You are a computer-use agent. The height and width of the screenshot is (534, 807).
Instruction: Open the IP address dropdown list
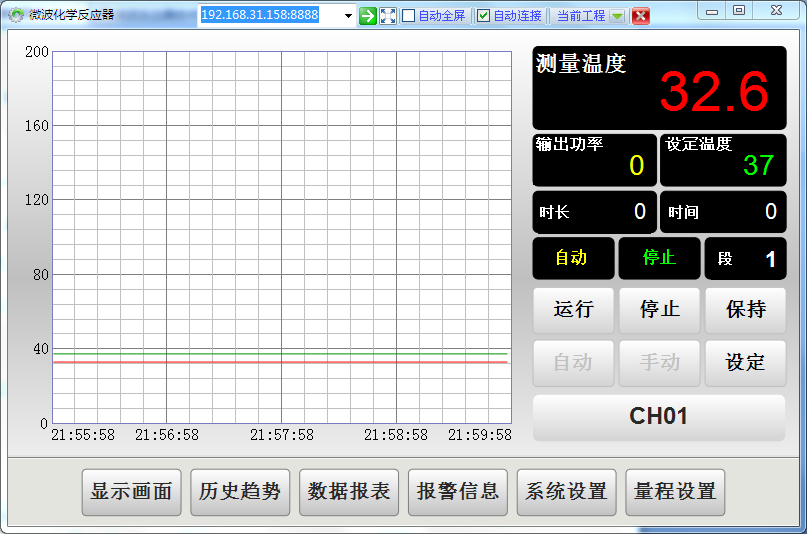pos(348,16)
